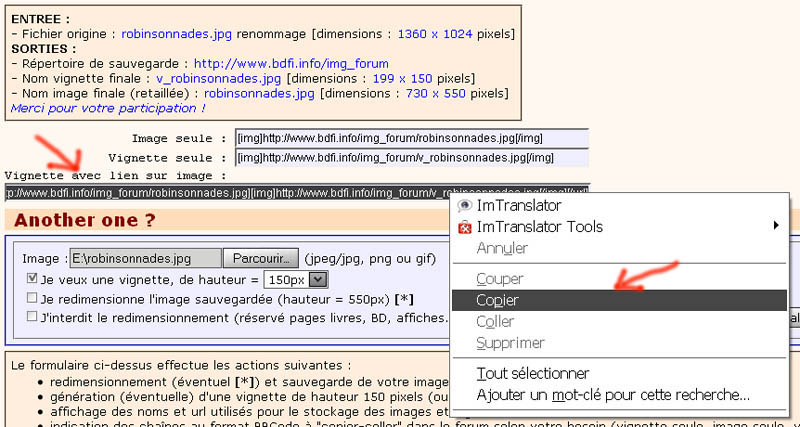Toggle the 'Je veux une vignette' checkbox
Image resolution: width=800 pixels, height=427 pixels.
[32, 279]
